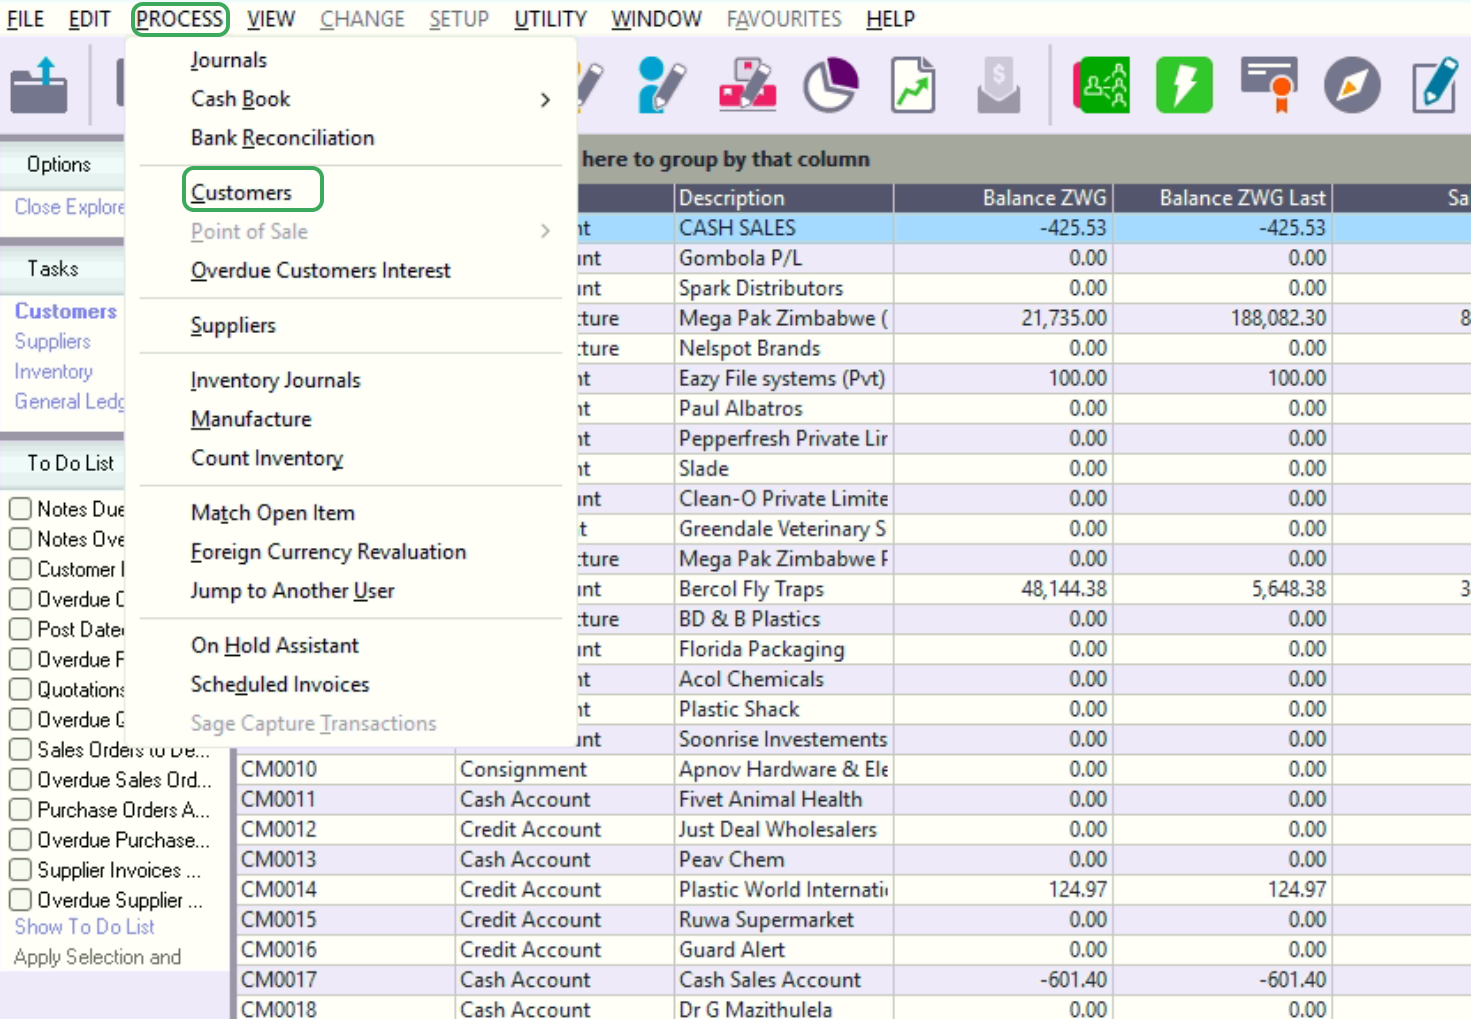Check the Overdue Supplier ... box
This screenshot has height=1019, width=1471.
tap(20, 899)
